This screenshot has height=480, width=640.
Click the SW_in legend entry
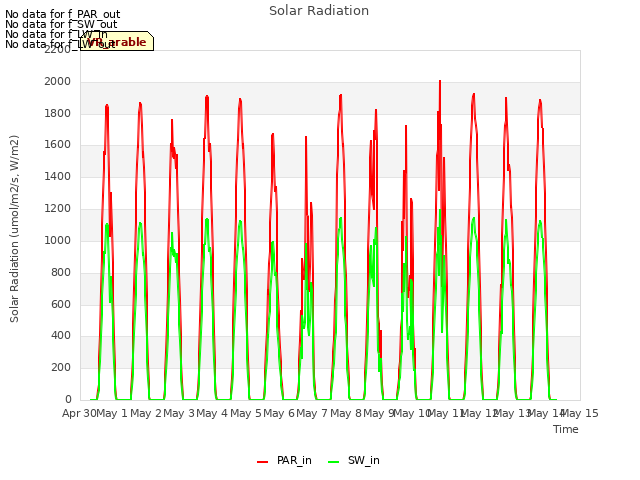(354, 461)
